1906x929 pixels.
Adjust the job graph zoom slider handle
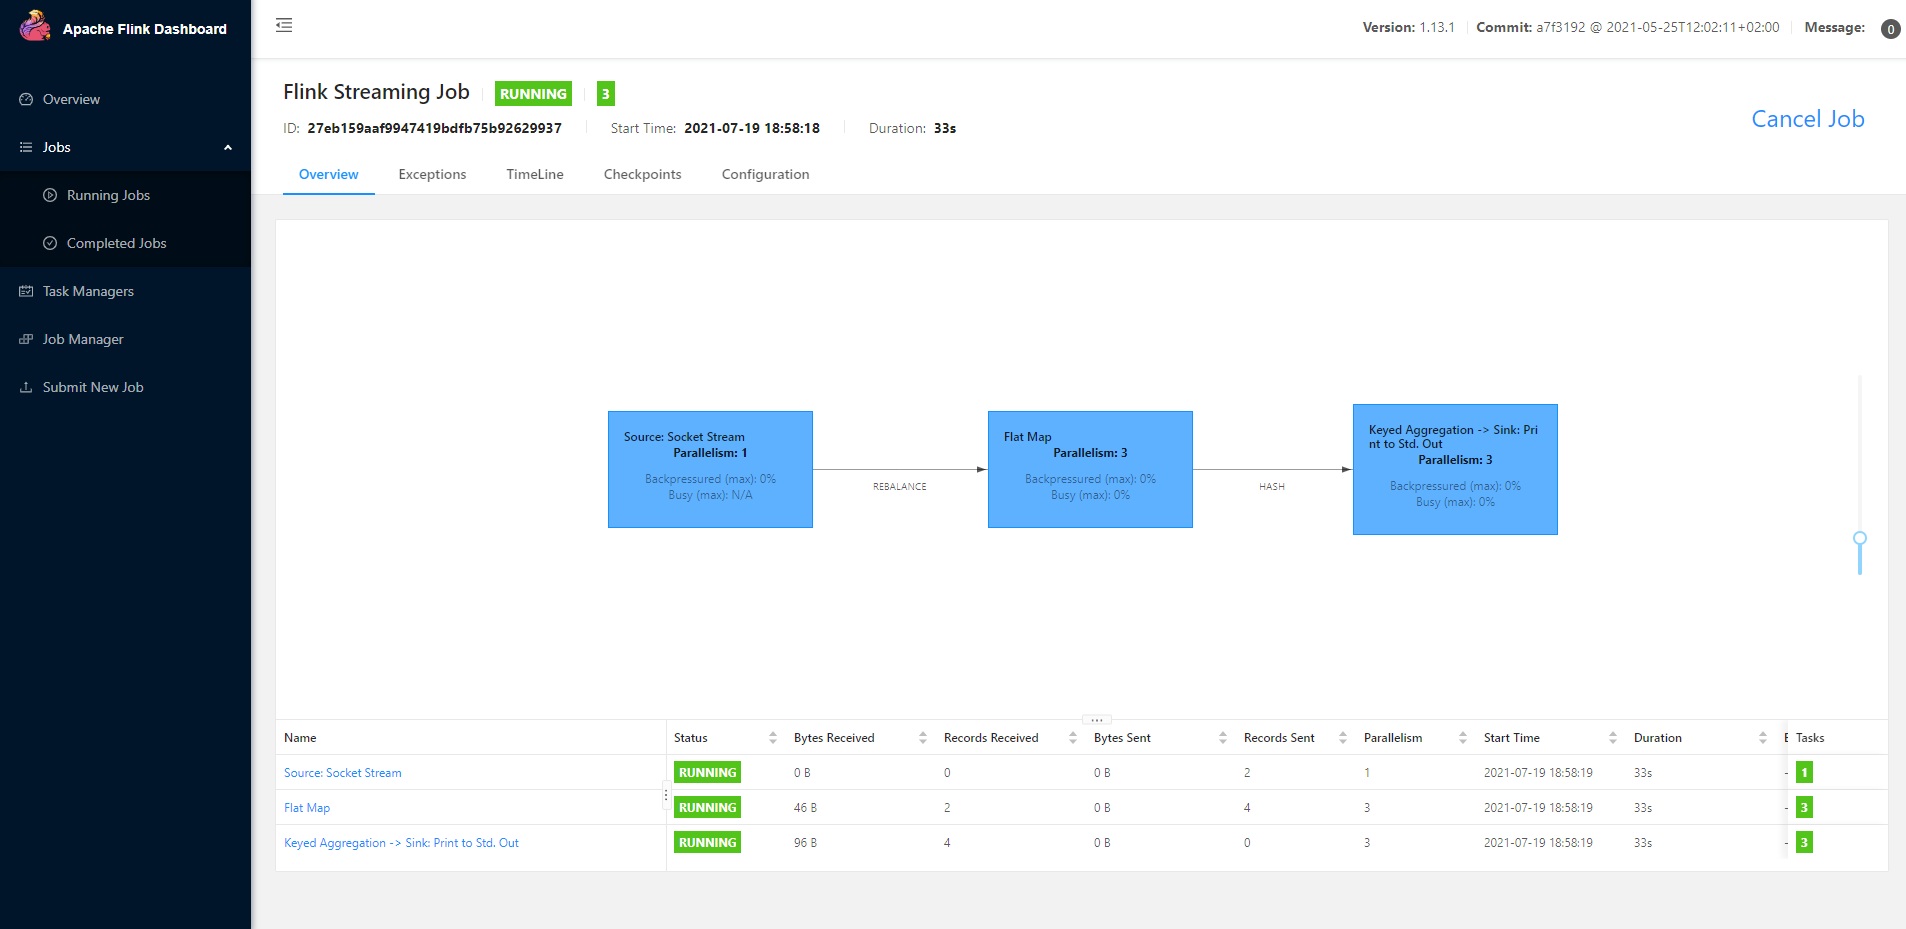[1860, 538]
